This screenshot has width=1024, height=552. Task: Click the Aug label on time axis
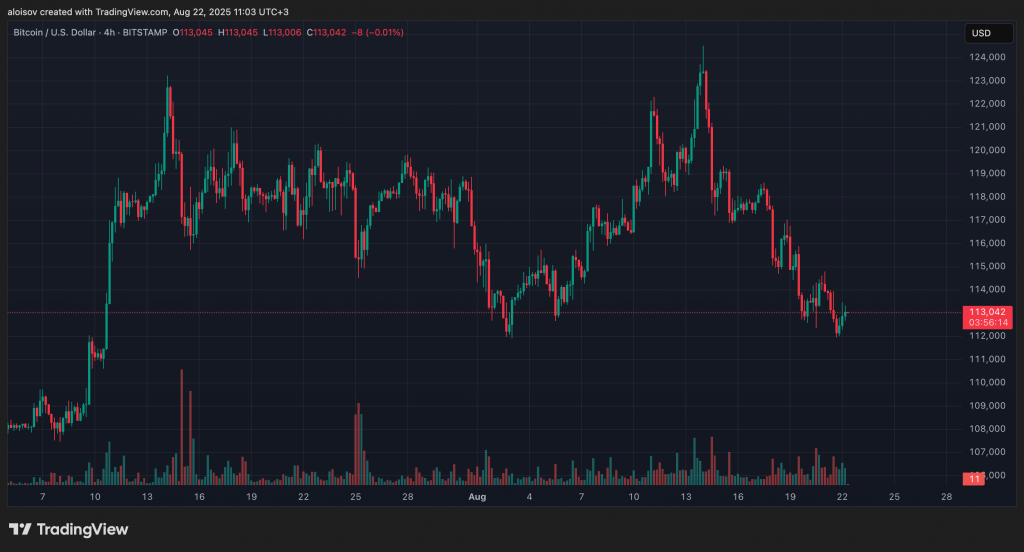[x=477, y=496]
